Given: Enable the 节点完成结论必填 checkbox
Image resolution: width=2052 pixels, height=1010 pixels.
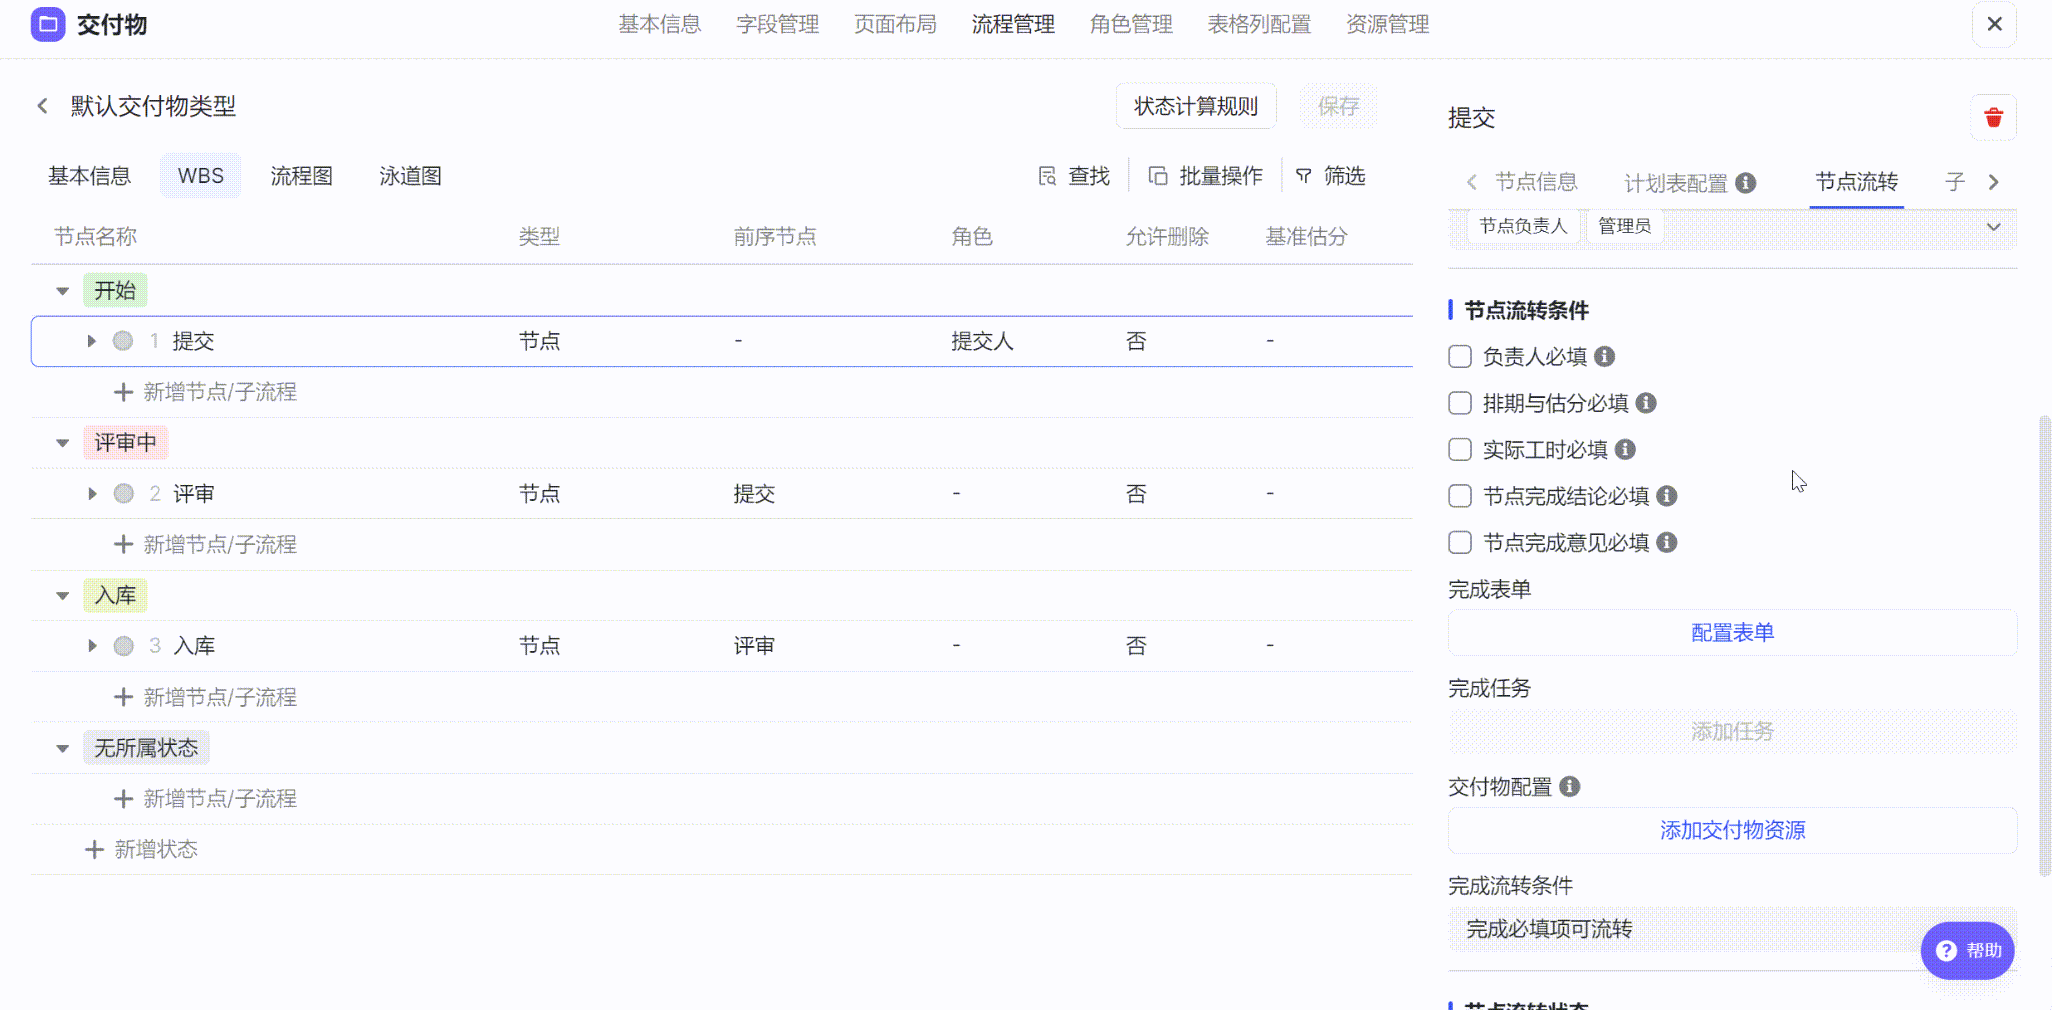Looking at the screenshot, I should pos(1460,496).
